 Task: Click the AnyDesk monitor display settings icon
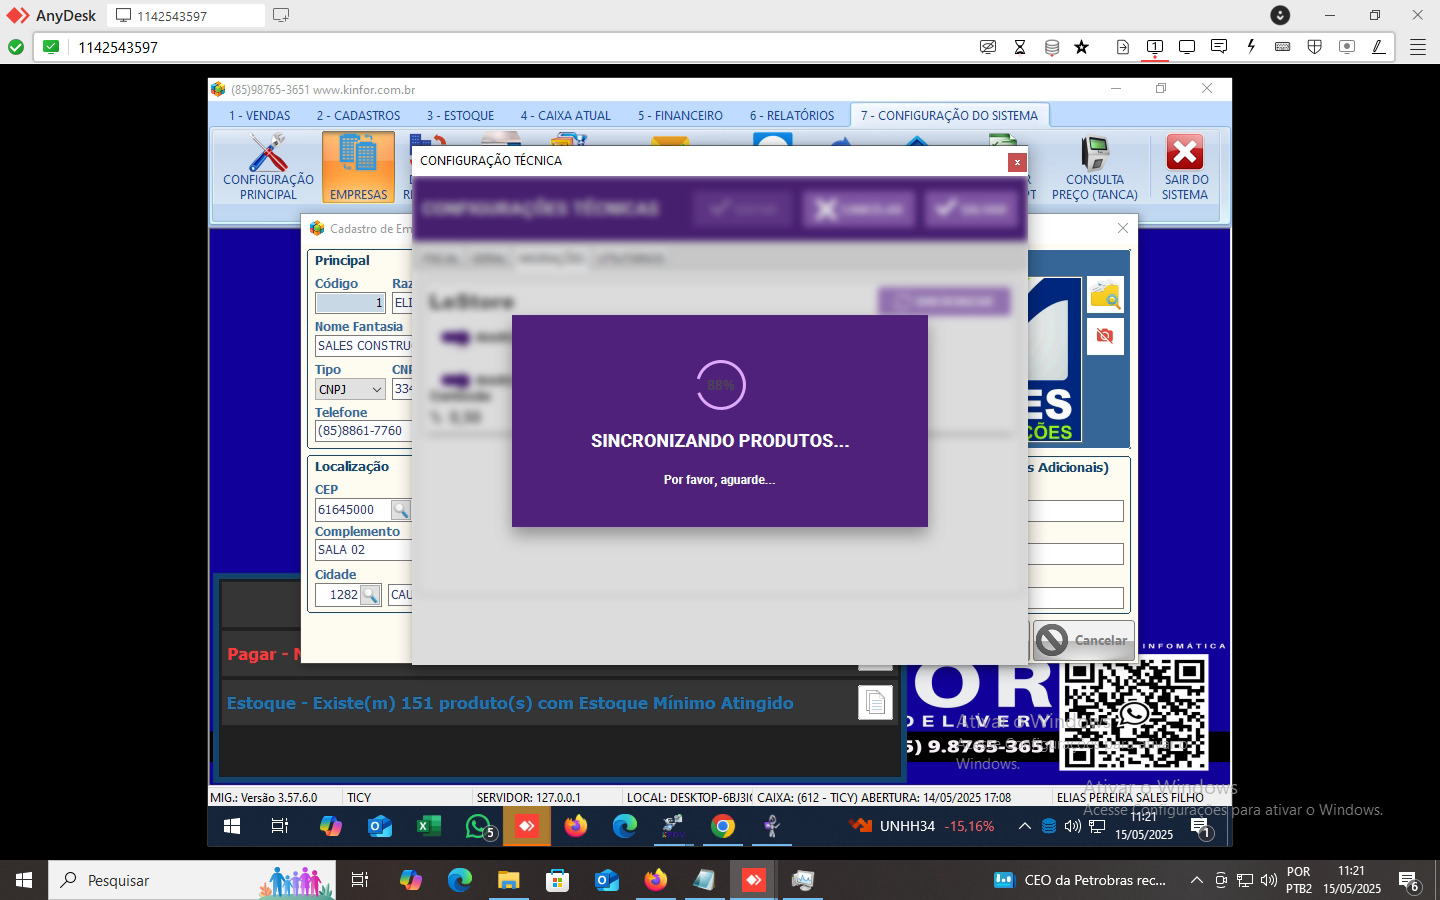pyautogui.click(x=1187, y=47)
